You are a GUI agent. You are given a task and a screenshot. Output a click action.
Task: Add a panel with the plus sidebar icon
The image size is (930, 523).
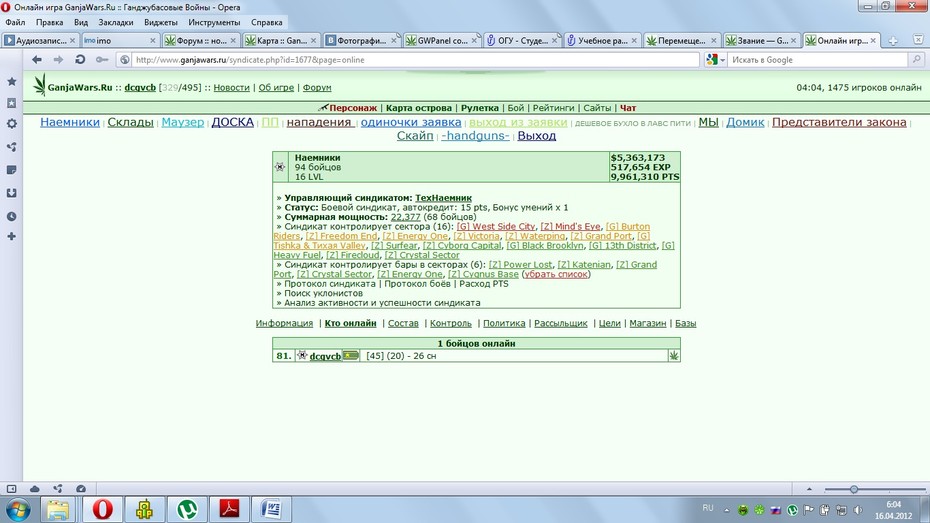tap(11, 236)
